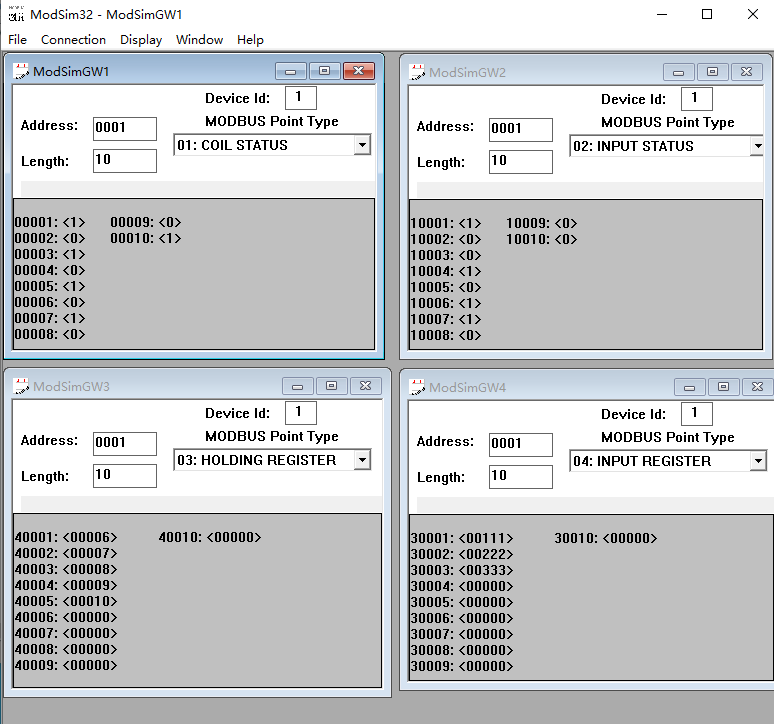The height and width of the screenshot is (724, 774).
Task: Open the File menu
Action: (17, 39)
